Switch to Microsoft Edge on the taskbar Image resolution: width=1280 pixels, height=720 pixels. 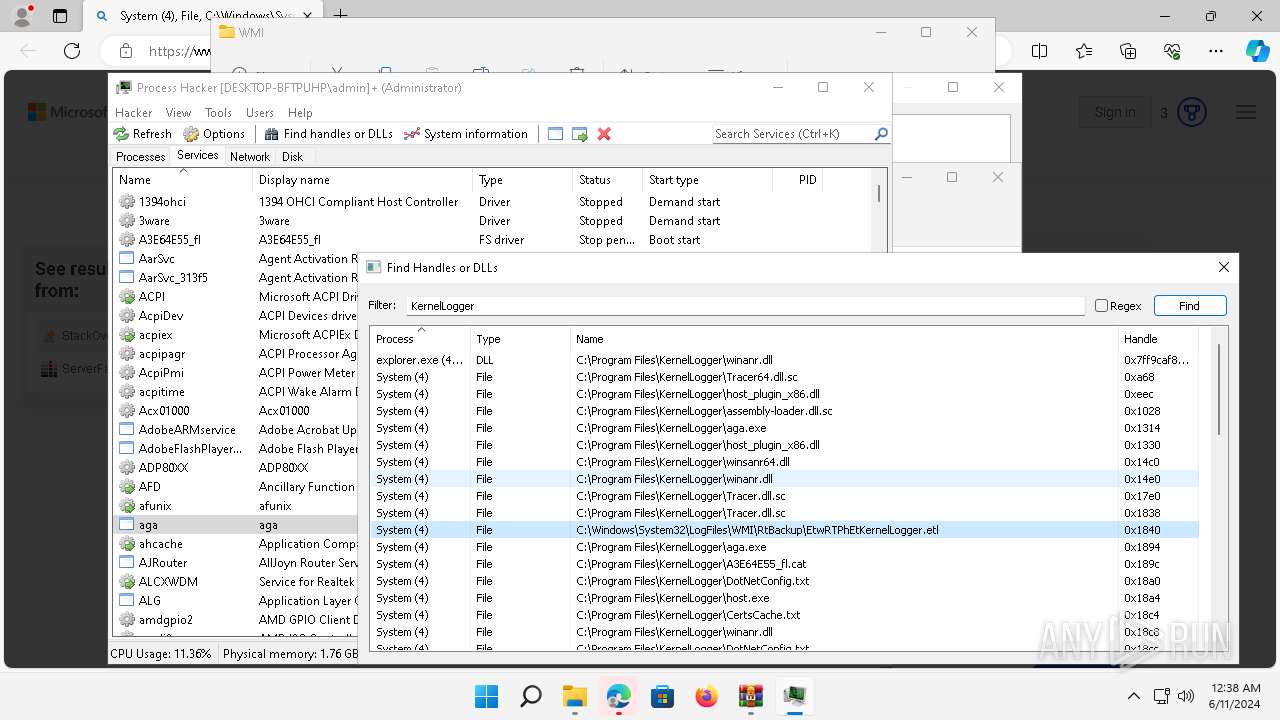tap(619, 696)
